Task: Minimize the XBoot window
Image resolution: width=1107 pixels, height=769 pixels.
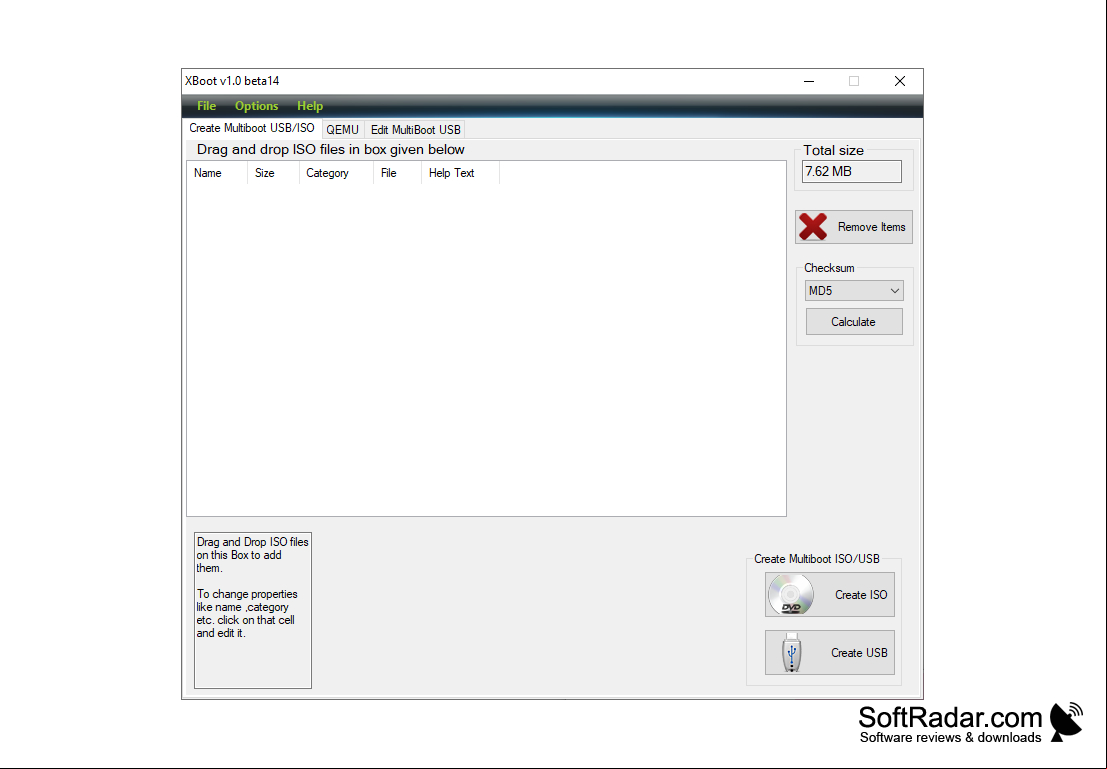Action: tap(809, 81)
